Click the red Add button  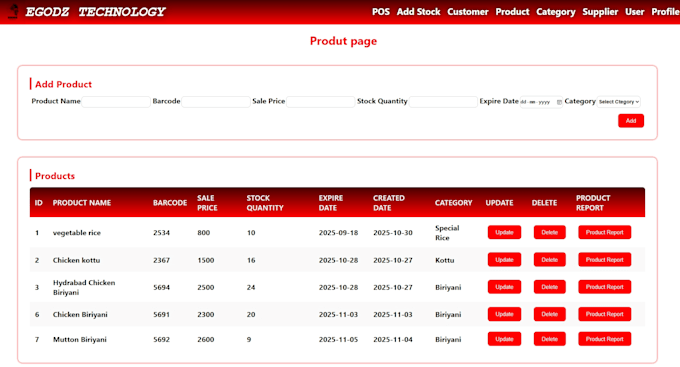631,121
